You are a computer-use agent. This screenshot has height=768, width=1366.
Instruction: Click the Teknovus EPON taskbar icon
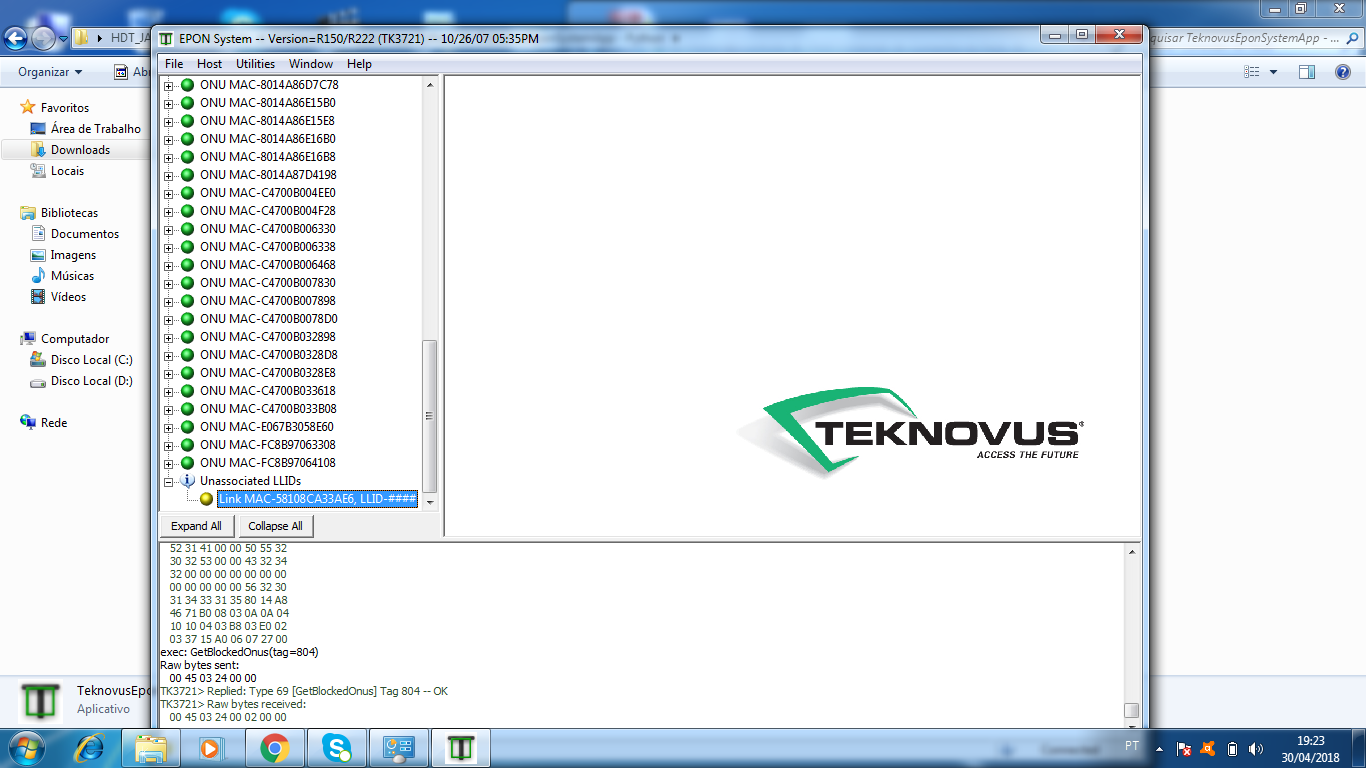(x=460, y=747)
